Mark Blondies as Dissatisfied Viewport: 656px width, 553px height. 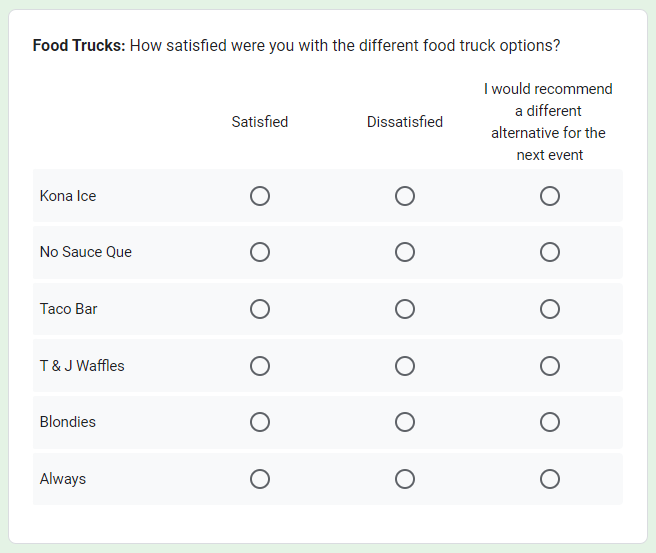(x=405, y=422)
